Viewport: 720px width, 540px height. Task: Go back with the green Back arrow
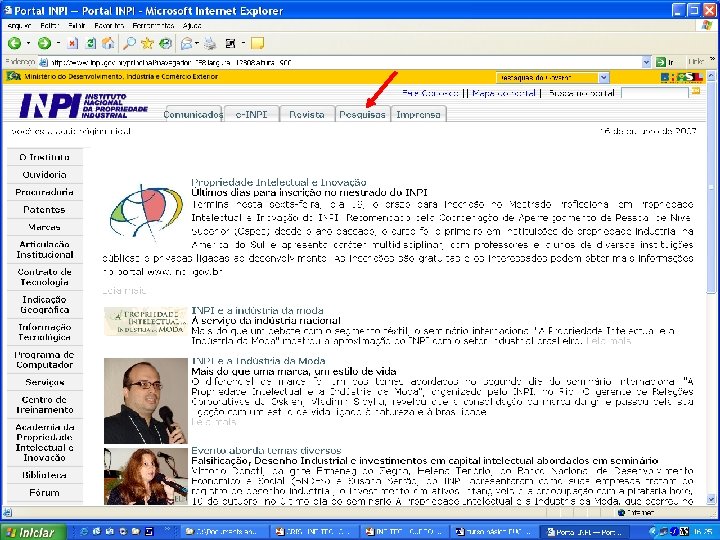[14, 43]
